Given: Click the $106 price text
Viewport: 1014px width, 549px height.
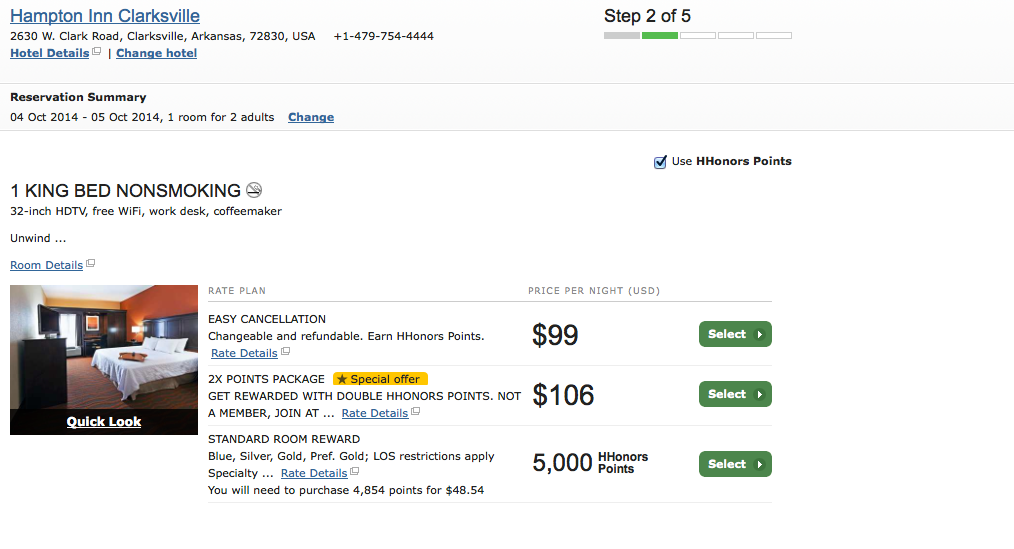Looking at the screenshot, I should pyautogui.click(x=563, y=395).
